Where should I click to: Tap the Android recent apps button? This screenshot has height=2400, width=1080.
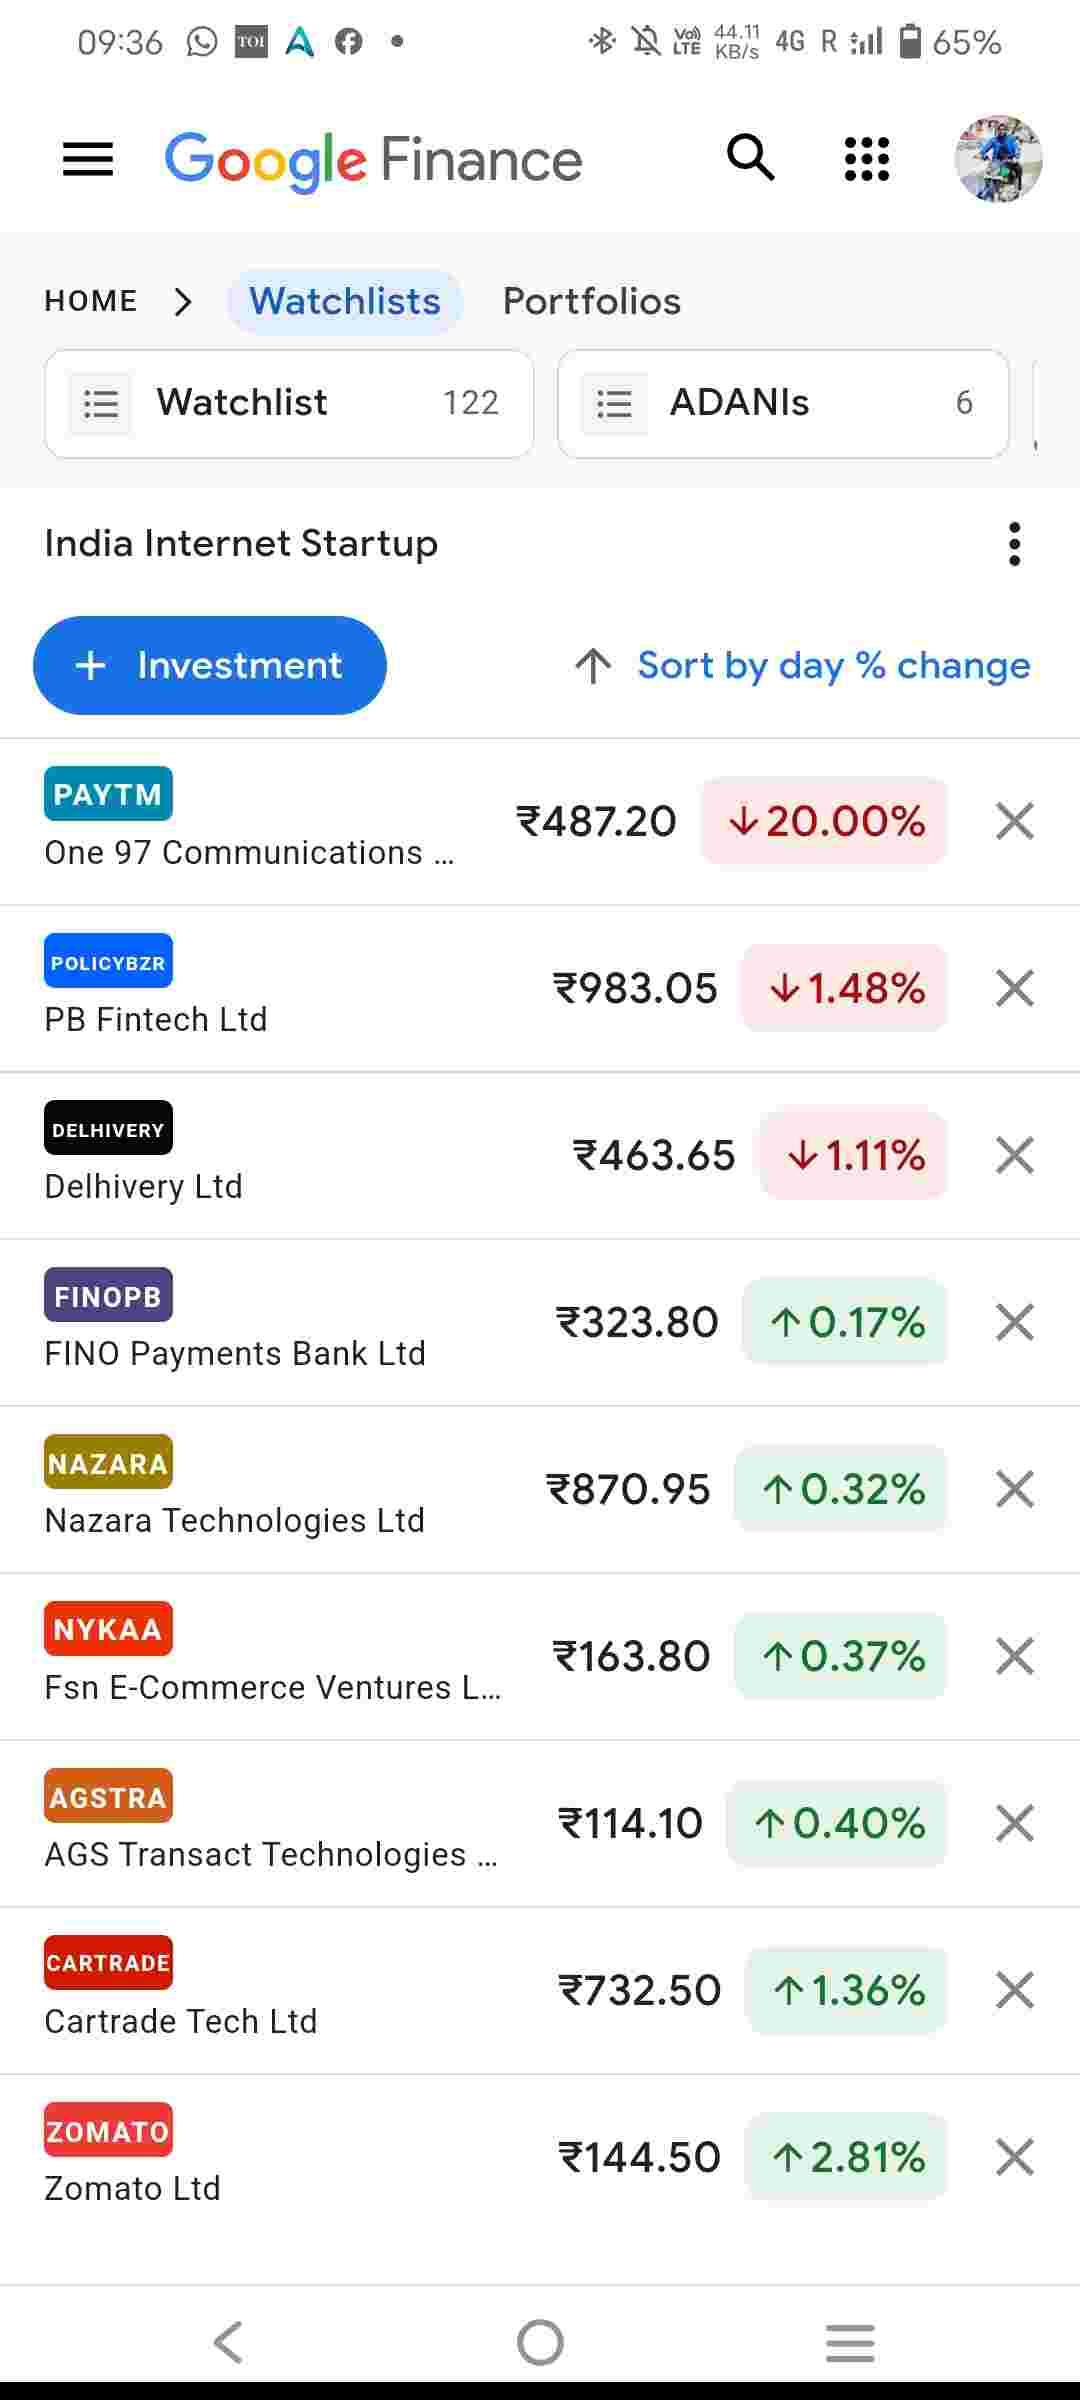850,2341
